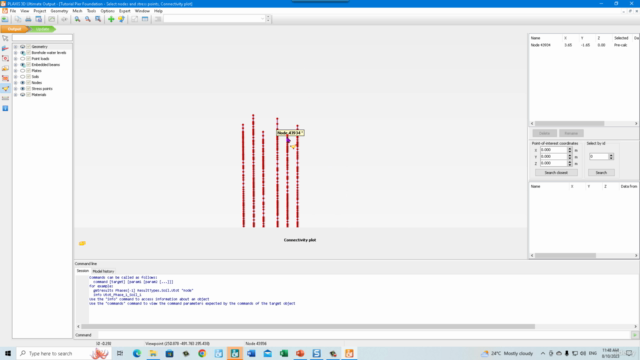Click the selection arrow tool in side toolbar
The image size is (640, 360).
tap(5, 38)
